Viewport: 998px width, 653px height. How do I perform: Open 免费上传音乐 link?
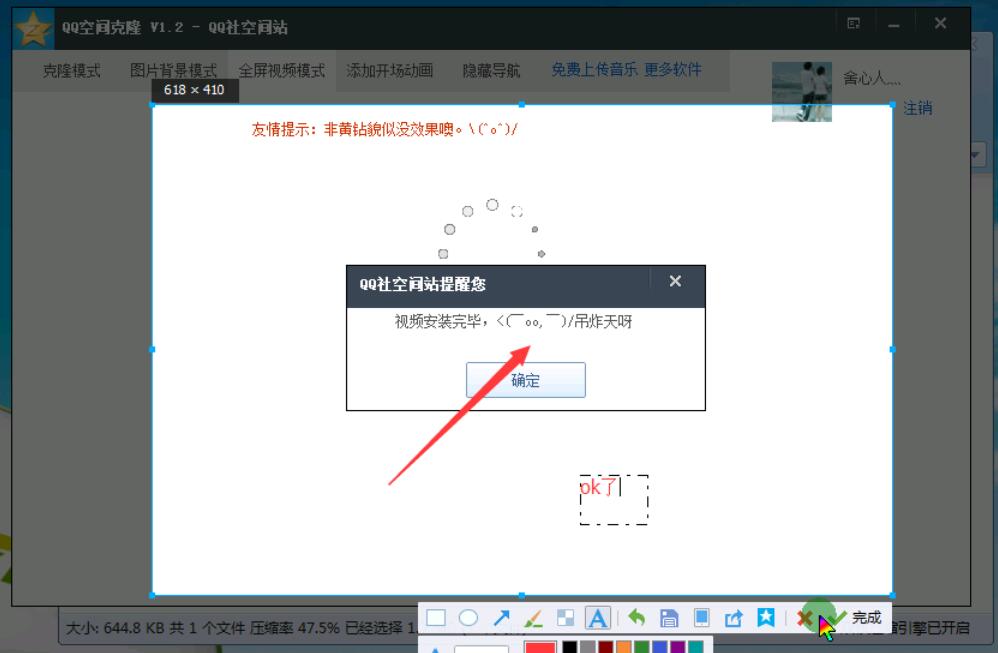594,69
